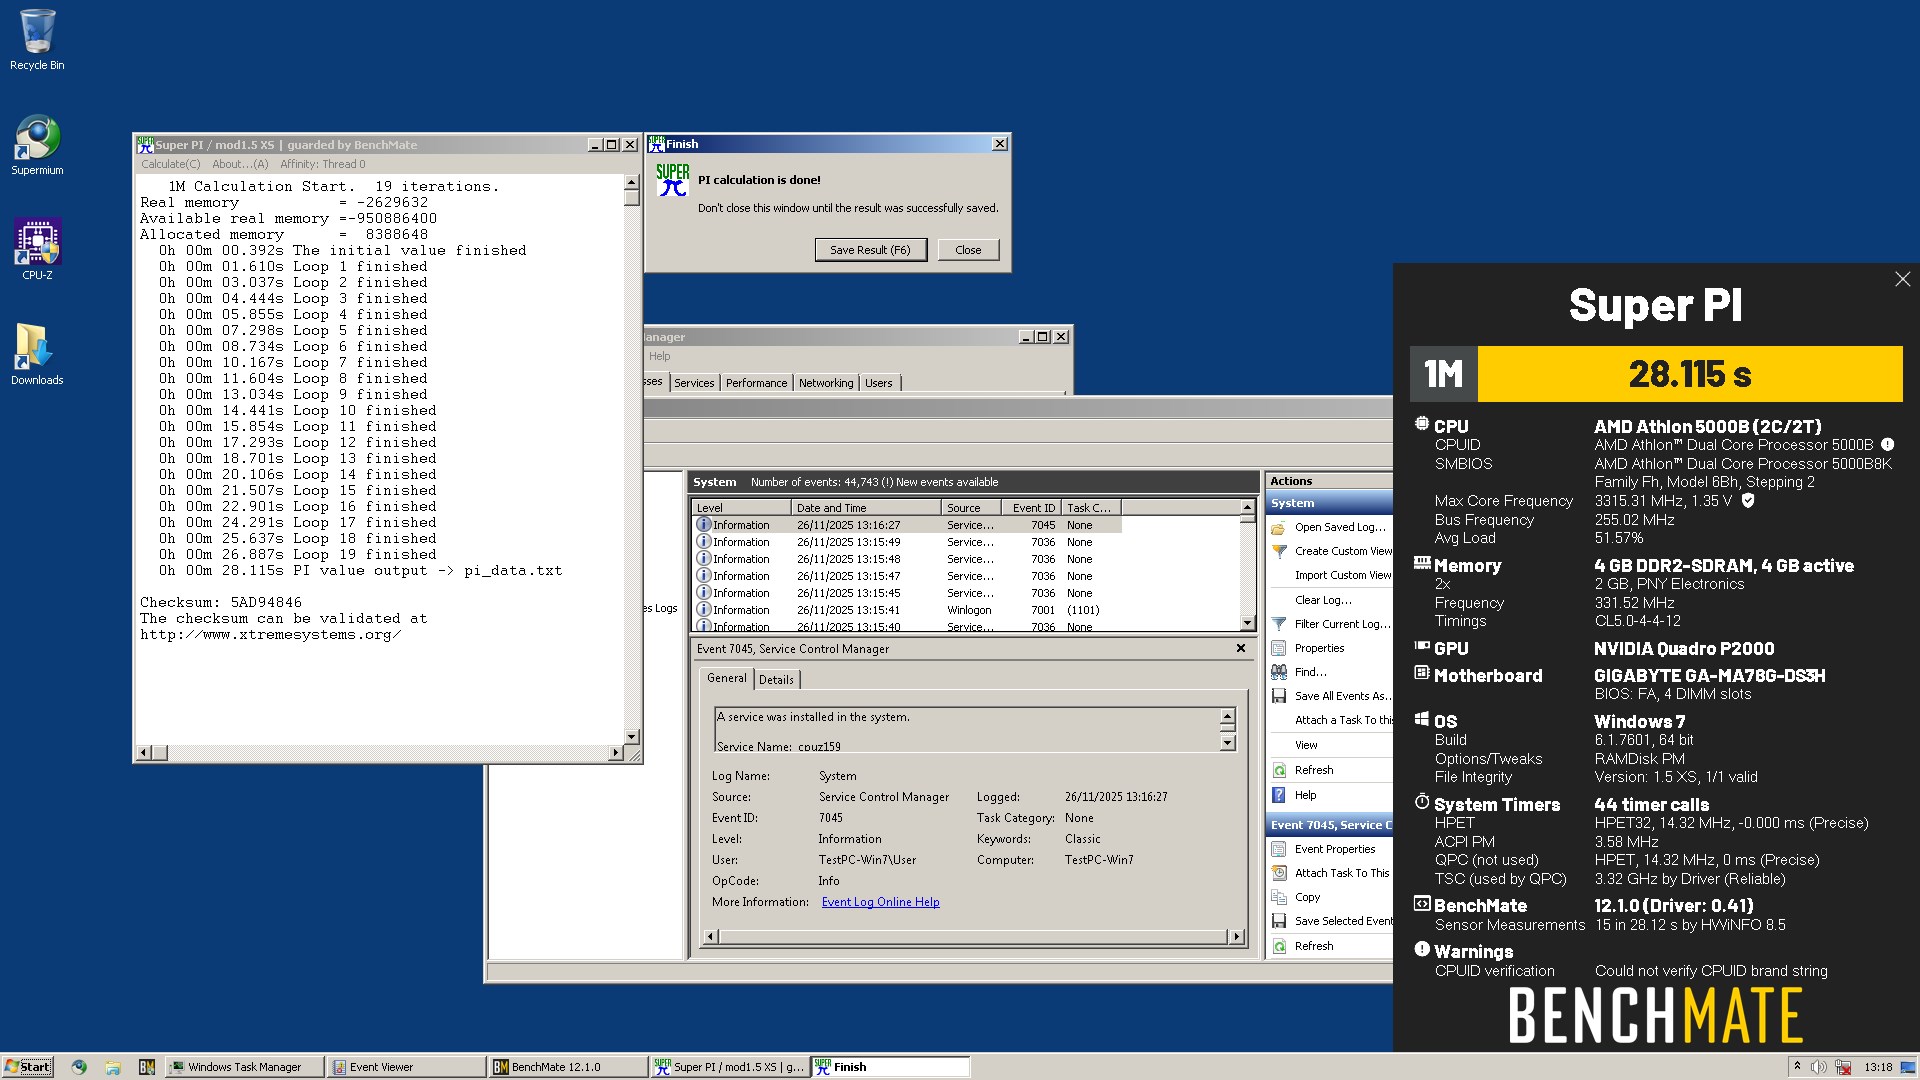Click the volume speaker tray icon
The image size is (1920, 1080).
click(x=1819, y=1067)
